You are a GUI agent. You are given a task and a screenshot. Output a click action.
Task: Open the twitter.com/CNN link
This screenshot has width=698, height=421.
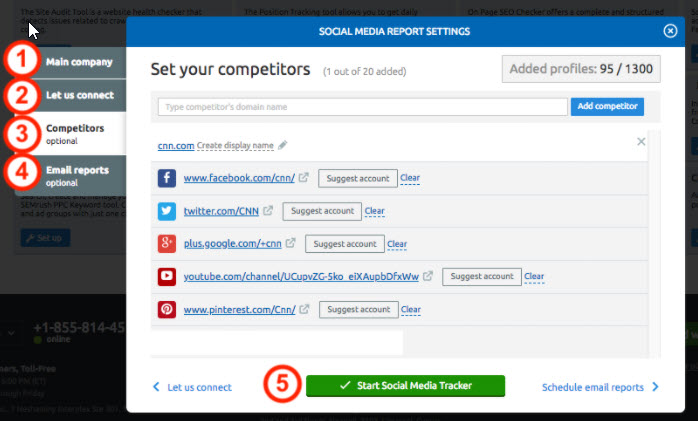click(x=221, y=211)
